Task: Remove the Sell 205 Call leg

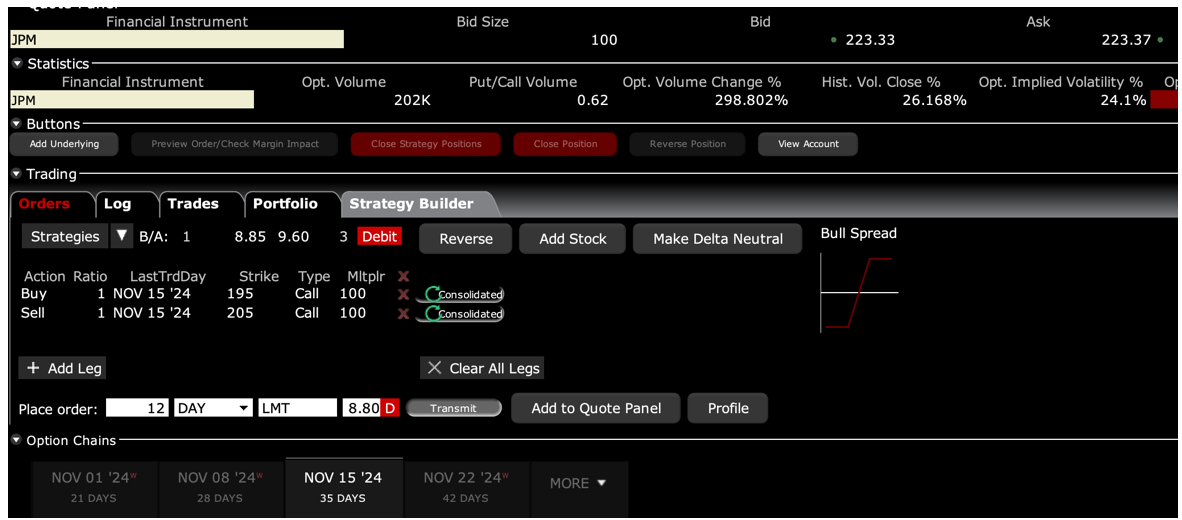Action: tap(403, 314)
